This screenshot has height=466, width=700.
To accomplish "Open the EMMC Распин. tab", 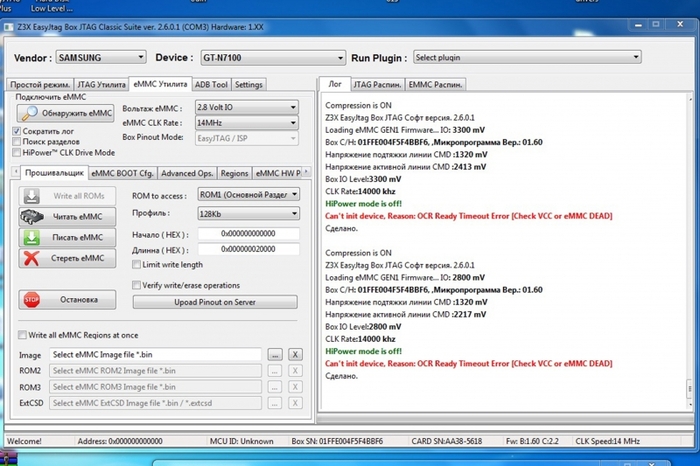I will click(435, 84).
